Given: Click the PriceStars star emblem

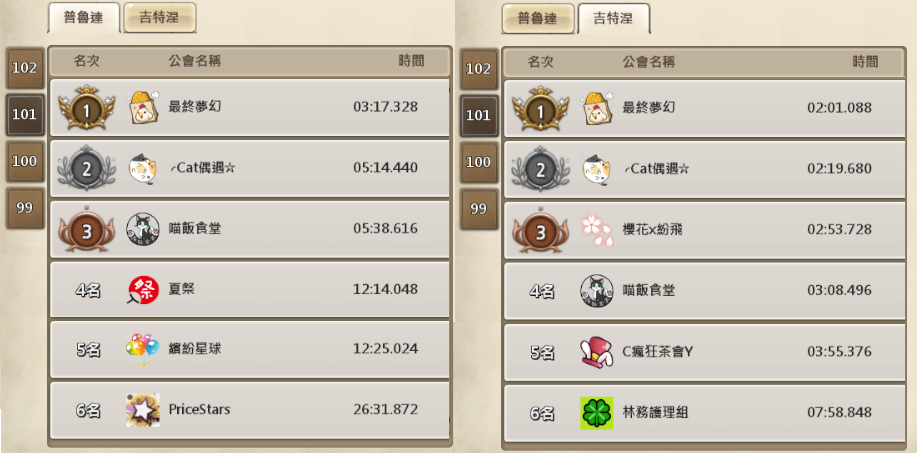Looking at the screenshot, I should 143,410.
